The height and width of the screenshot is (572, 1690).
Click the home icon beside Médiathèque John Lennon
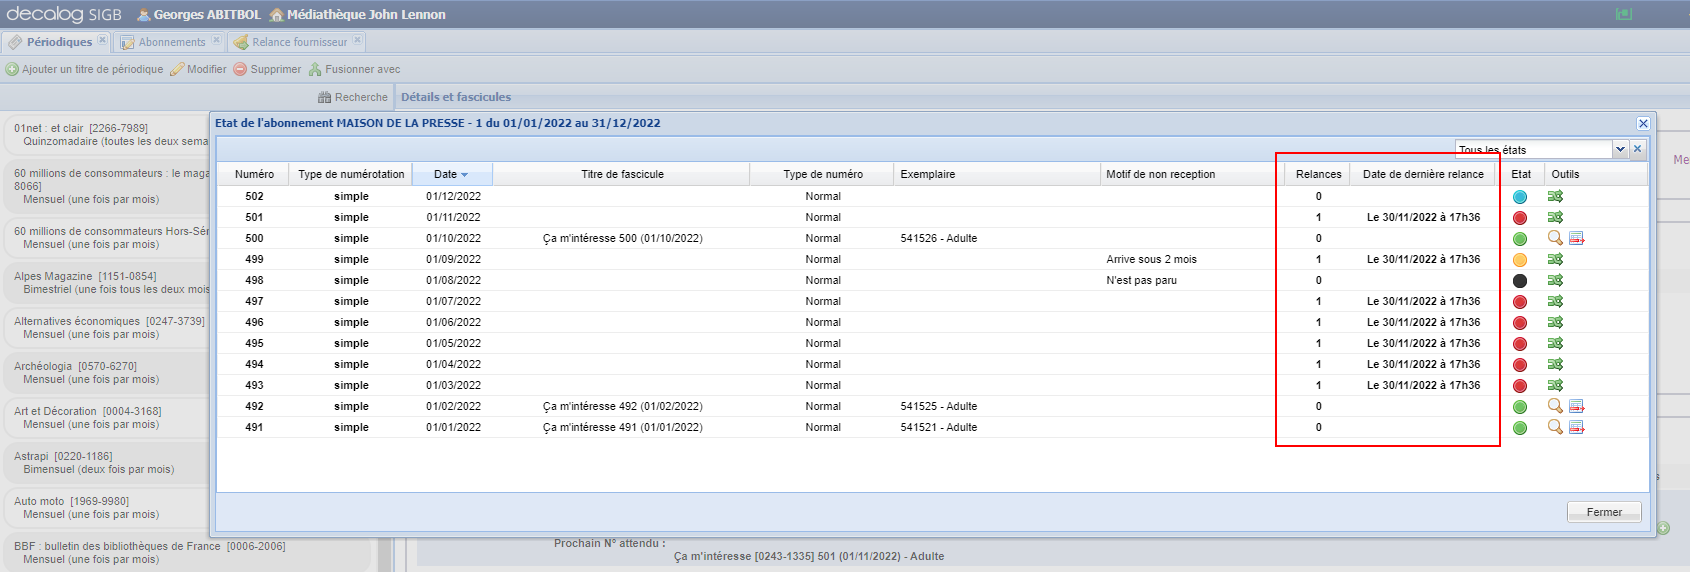coord(277,15)
